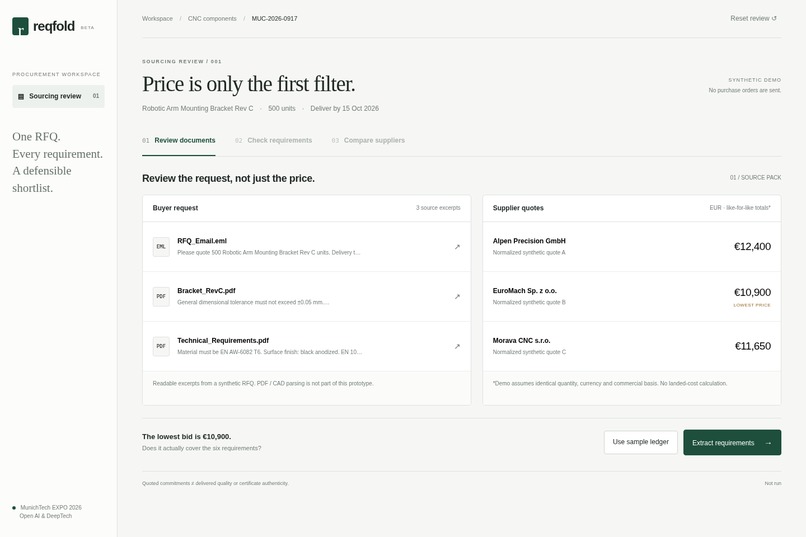Viewport: 806px width, 537px height.
Task: Open Bracket_RevC.pdf arrow icon
Action: click(457, 297)
